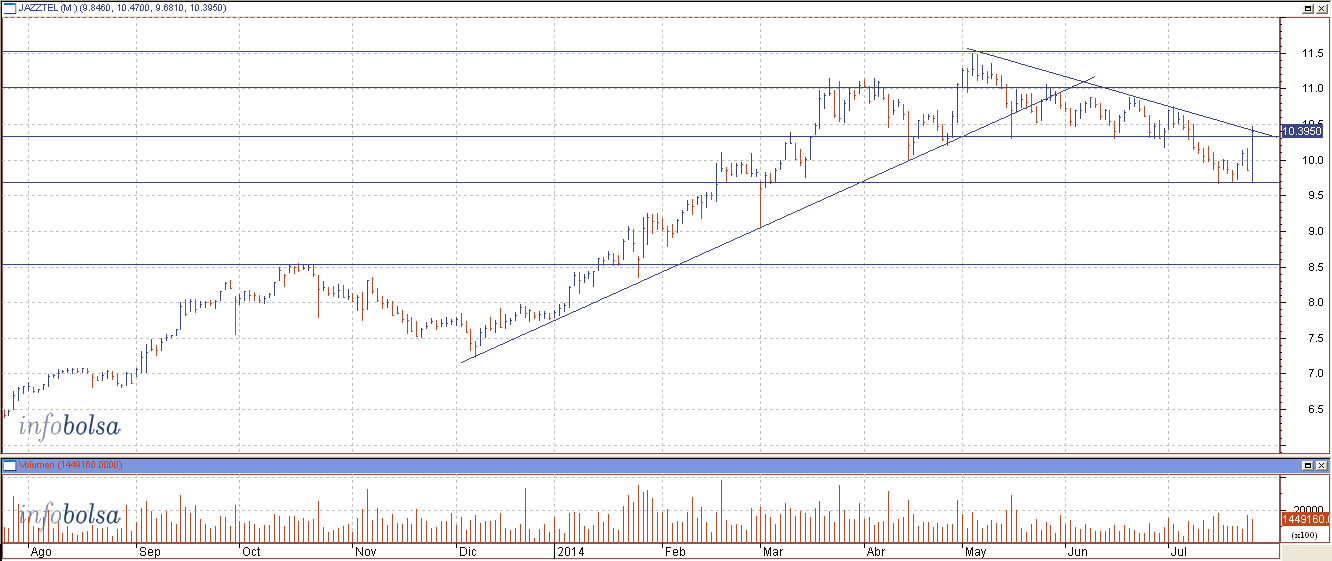Close the Volumen panel
Screen dimensions: 1332x561
tap(1321, 466)
